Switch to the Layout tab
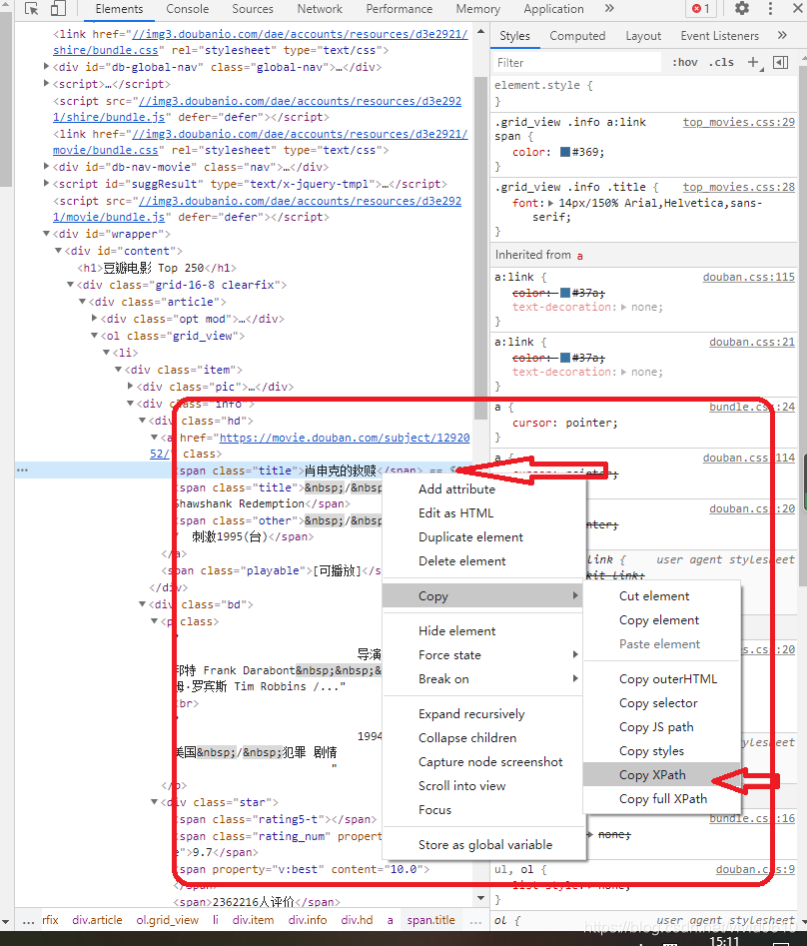The image size is (807, 946). tap(643, 36)
